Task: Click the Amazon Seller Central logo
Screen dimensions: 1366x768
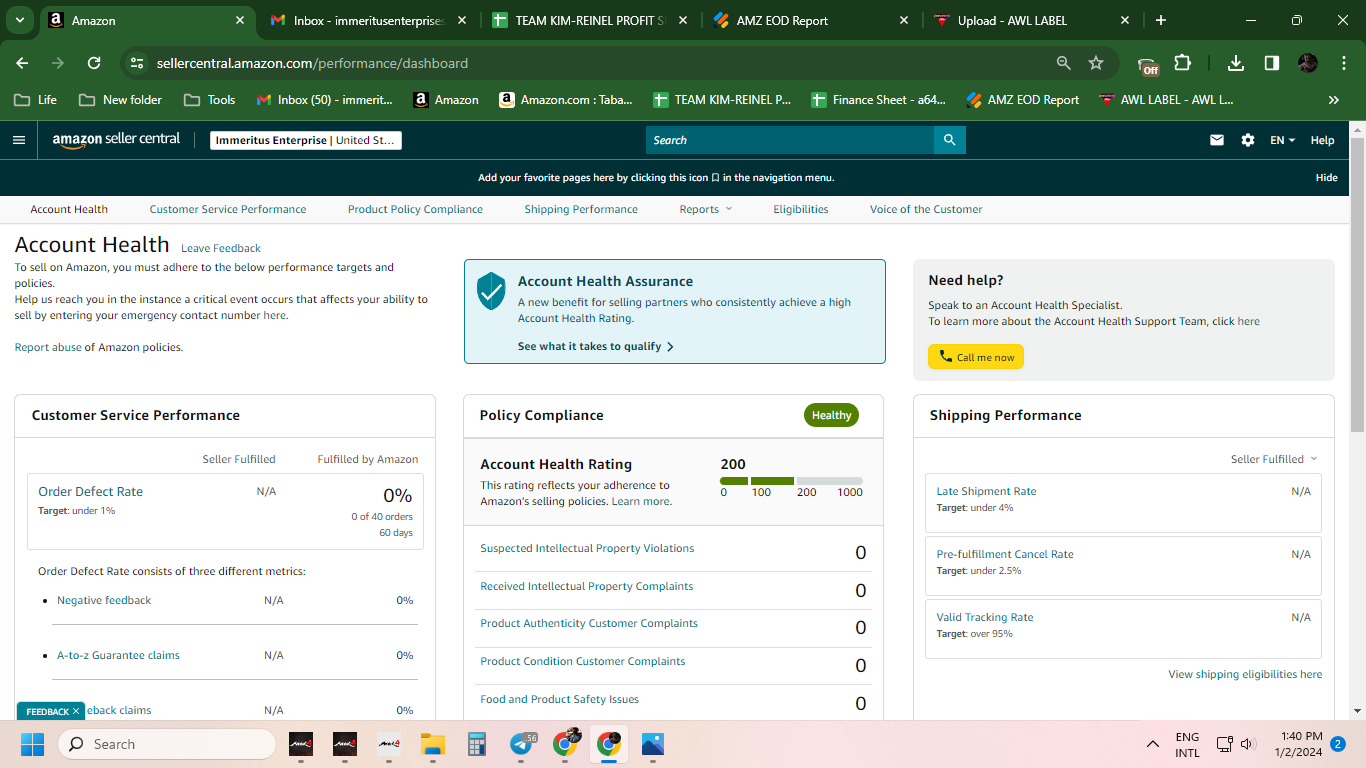Action: tap(116, 140)
